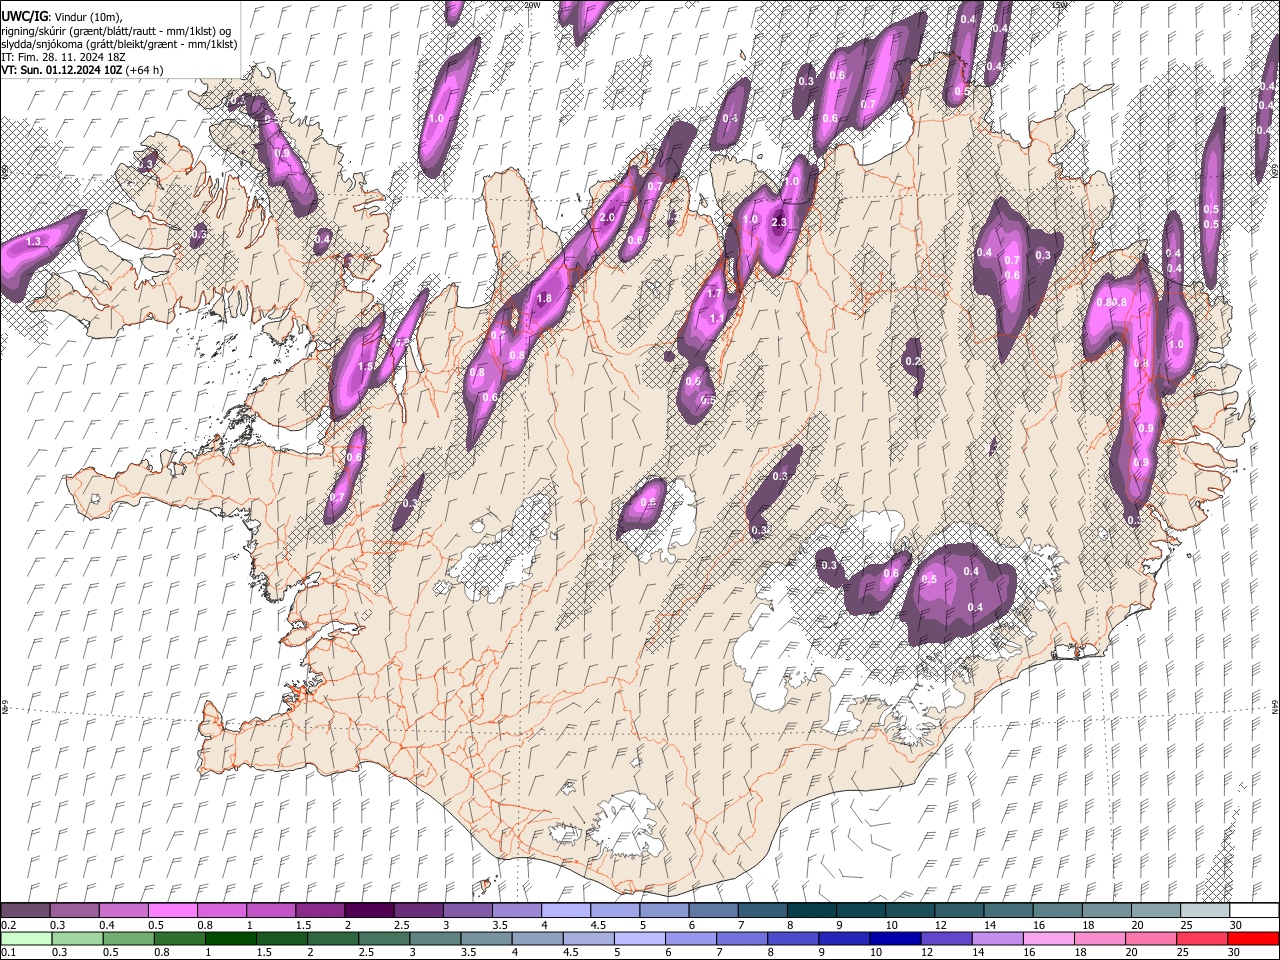Image resolution: width=1280 pixels, height=960 pixels.
Task: Select the 'slydda/snjókoma' description line
Action: [119, 44]
